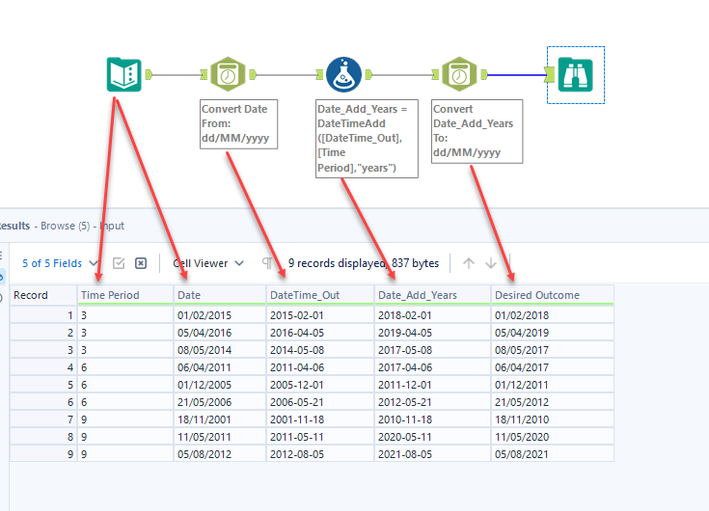Select Date cell 01/12/2005

point(220,385)
